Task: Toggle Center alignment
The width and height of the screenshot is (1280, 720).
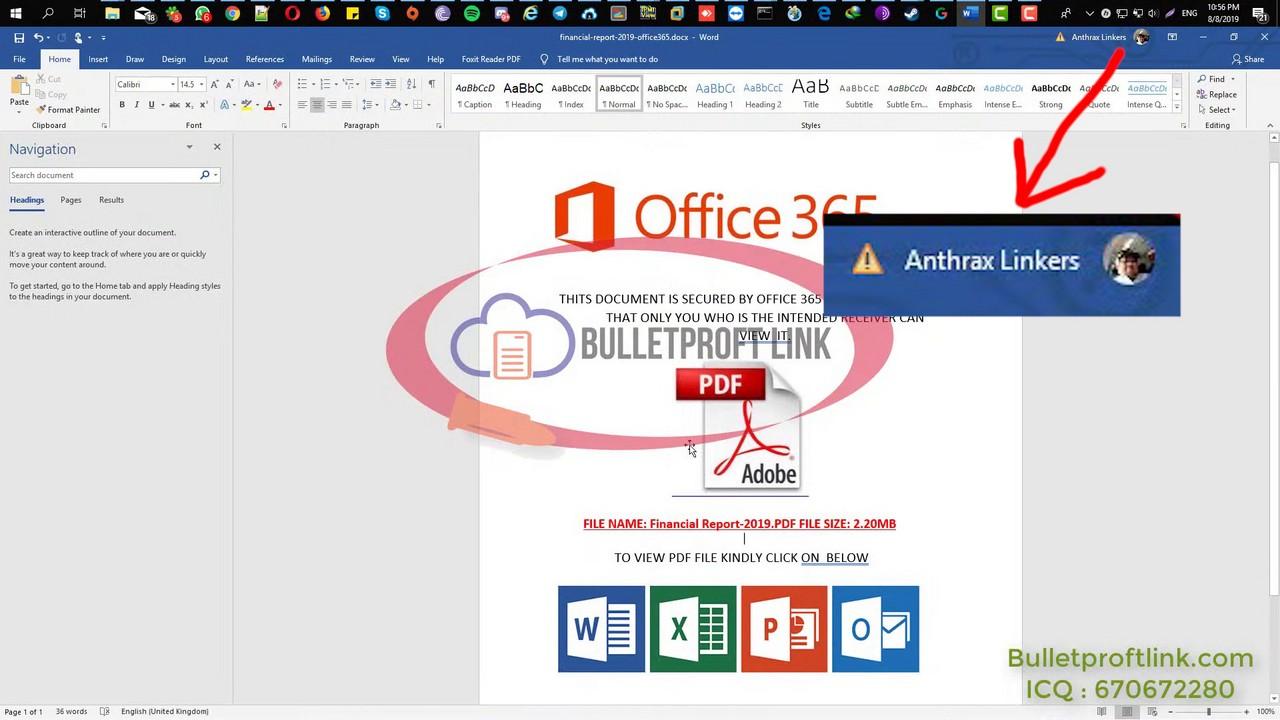Action: [317, 105]
